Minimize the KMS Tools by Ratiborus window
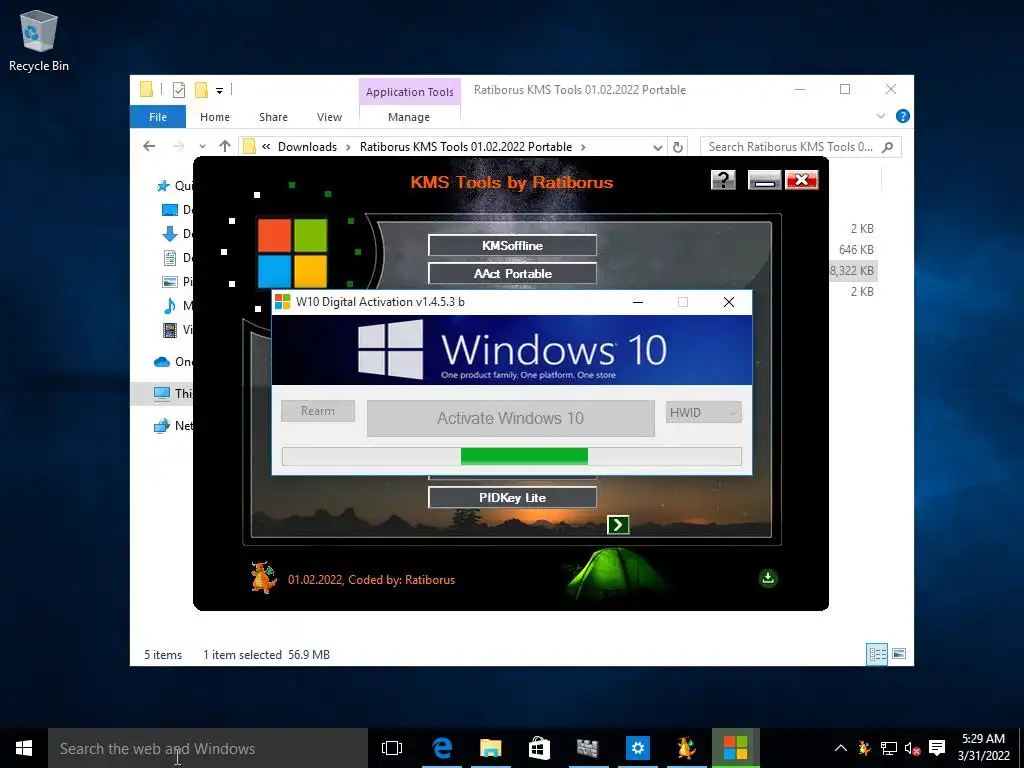Image resolution: width=1024 pixels, height=768 pixels. (x=764, y=180)
